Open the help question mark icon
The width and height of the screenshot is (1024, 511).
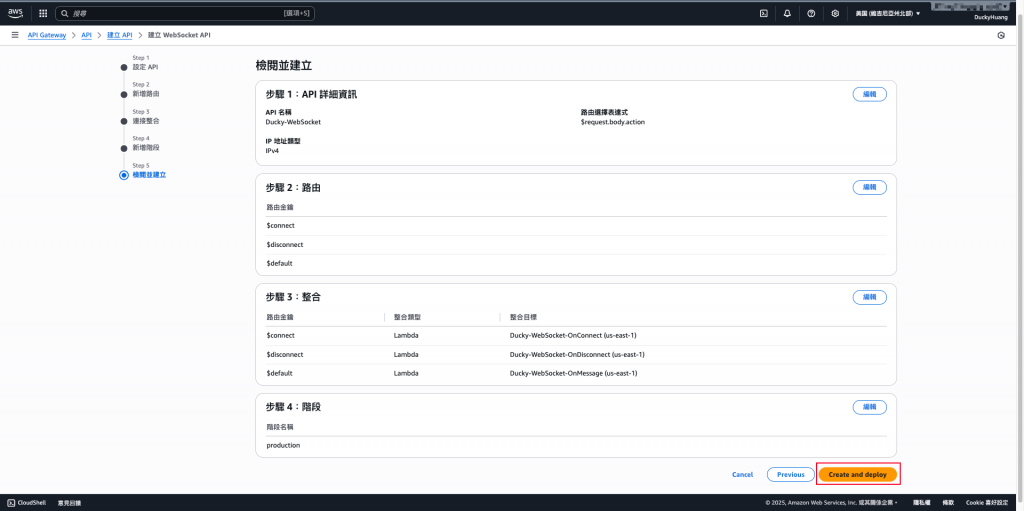tap(811, 13)
